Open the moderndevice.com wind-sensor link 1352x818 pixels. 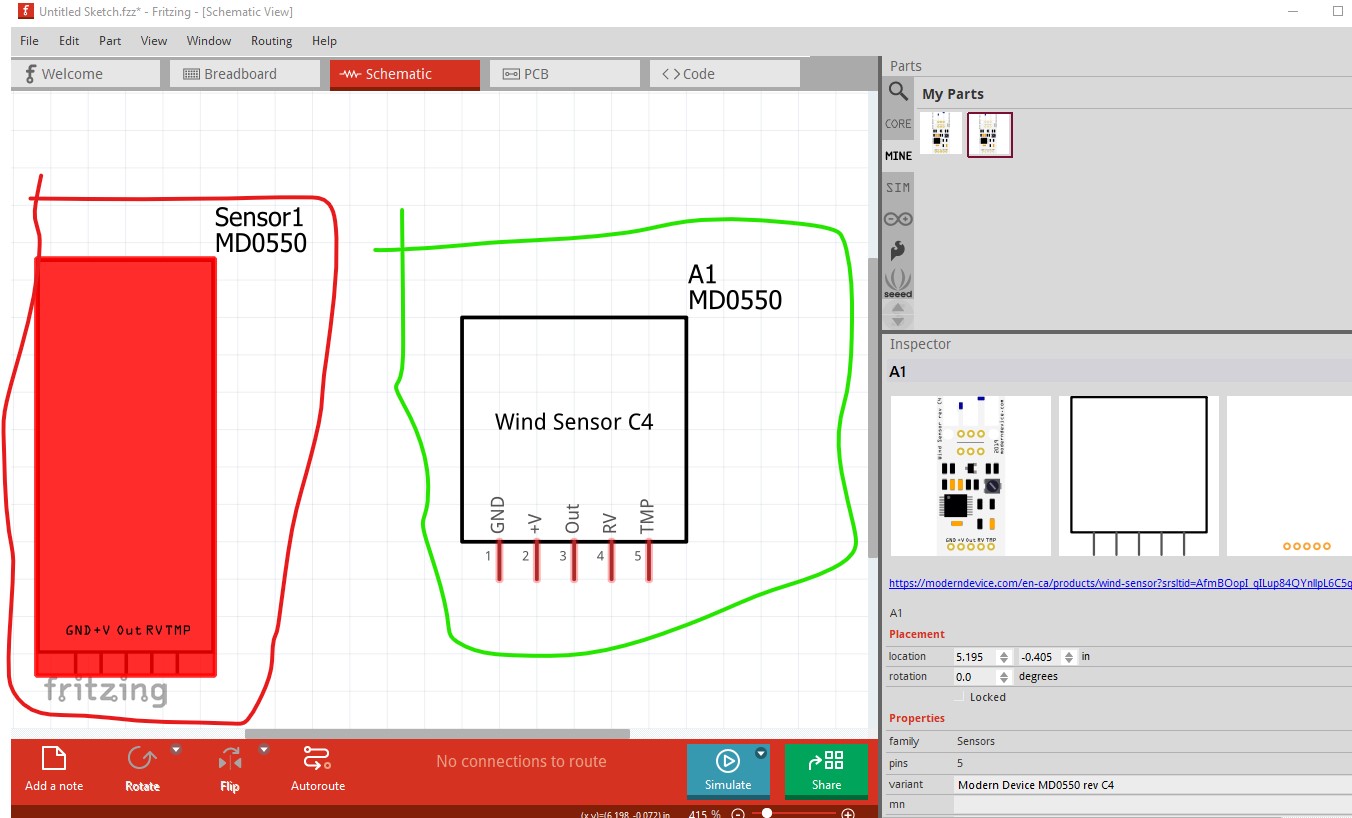point(1120,583)
